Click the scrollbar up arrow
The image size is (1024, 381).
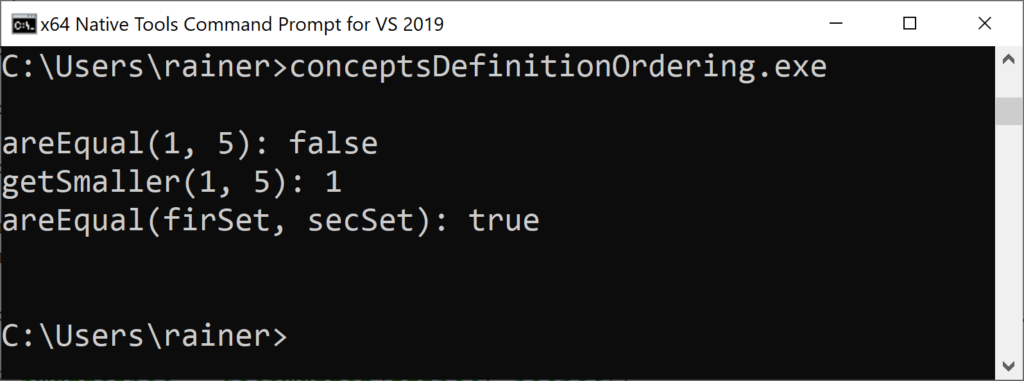point(1010,59)
